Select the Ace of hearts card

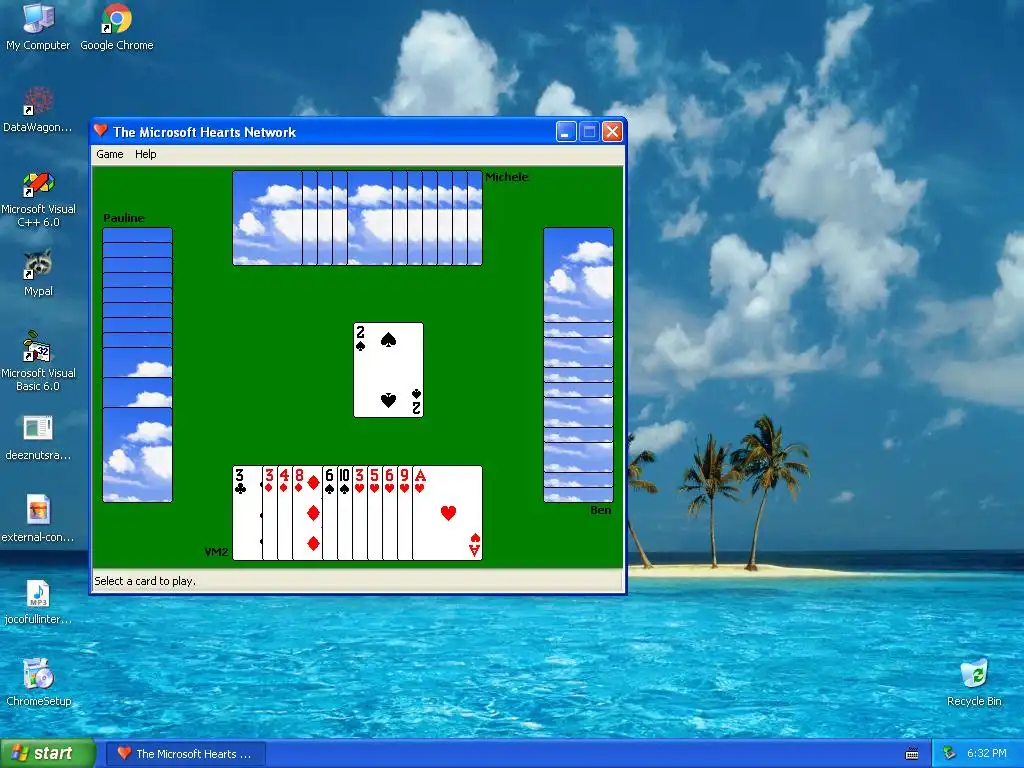coord(448,513)
